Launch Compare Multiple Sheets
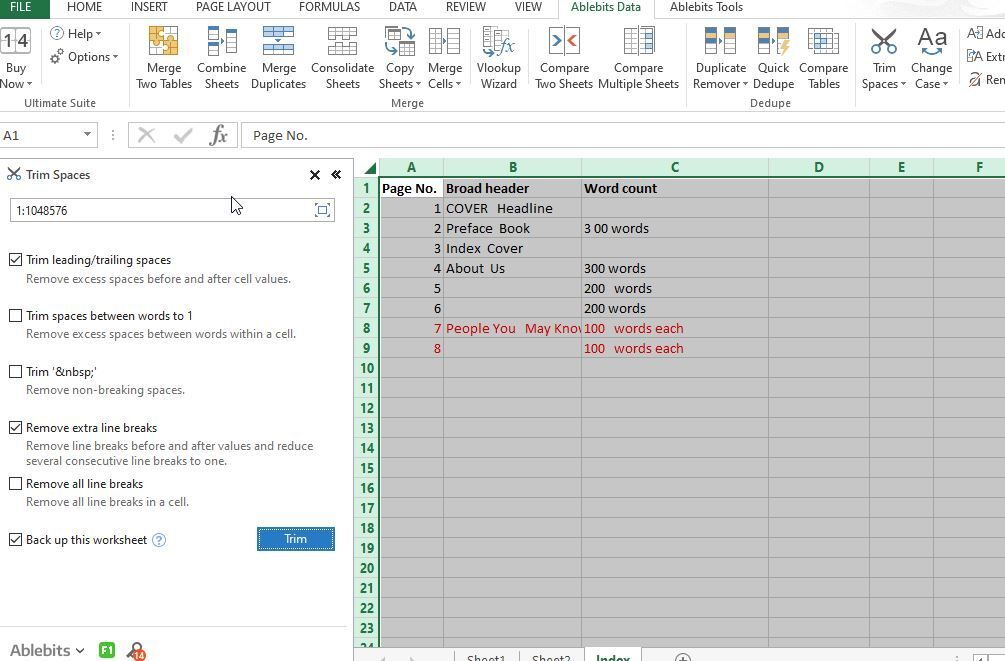1005x661 pixels. point(638,56)
